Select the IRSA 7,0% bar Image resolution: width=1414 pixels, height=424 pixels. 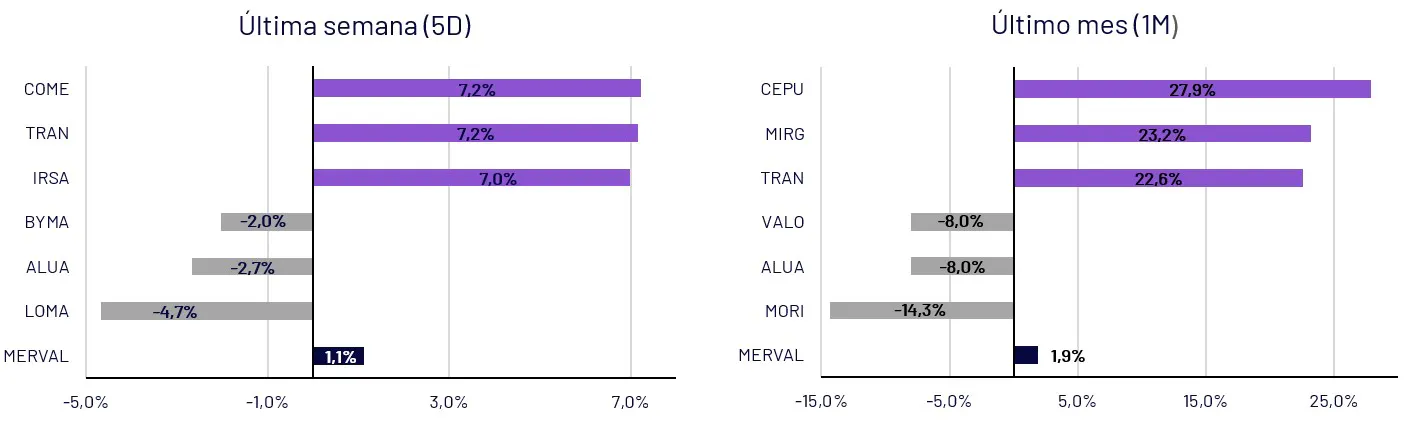[471, 178]
